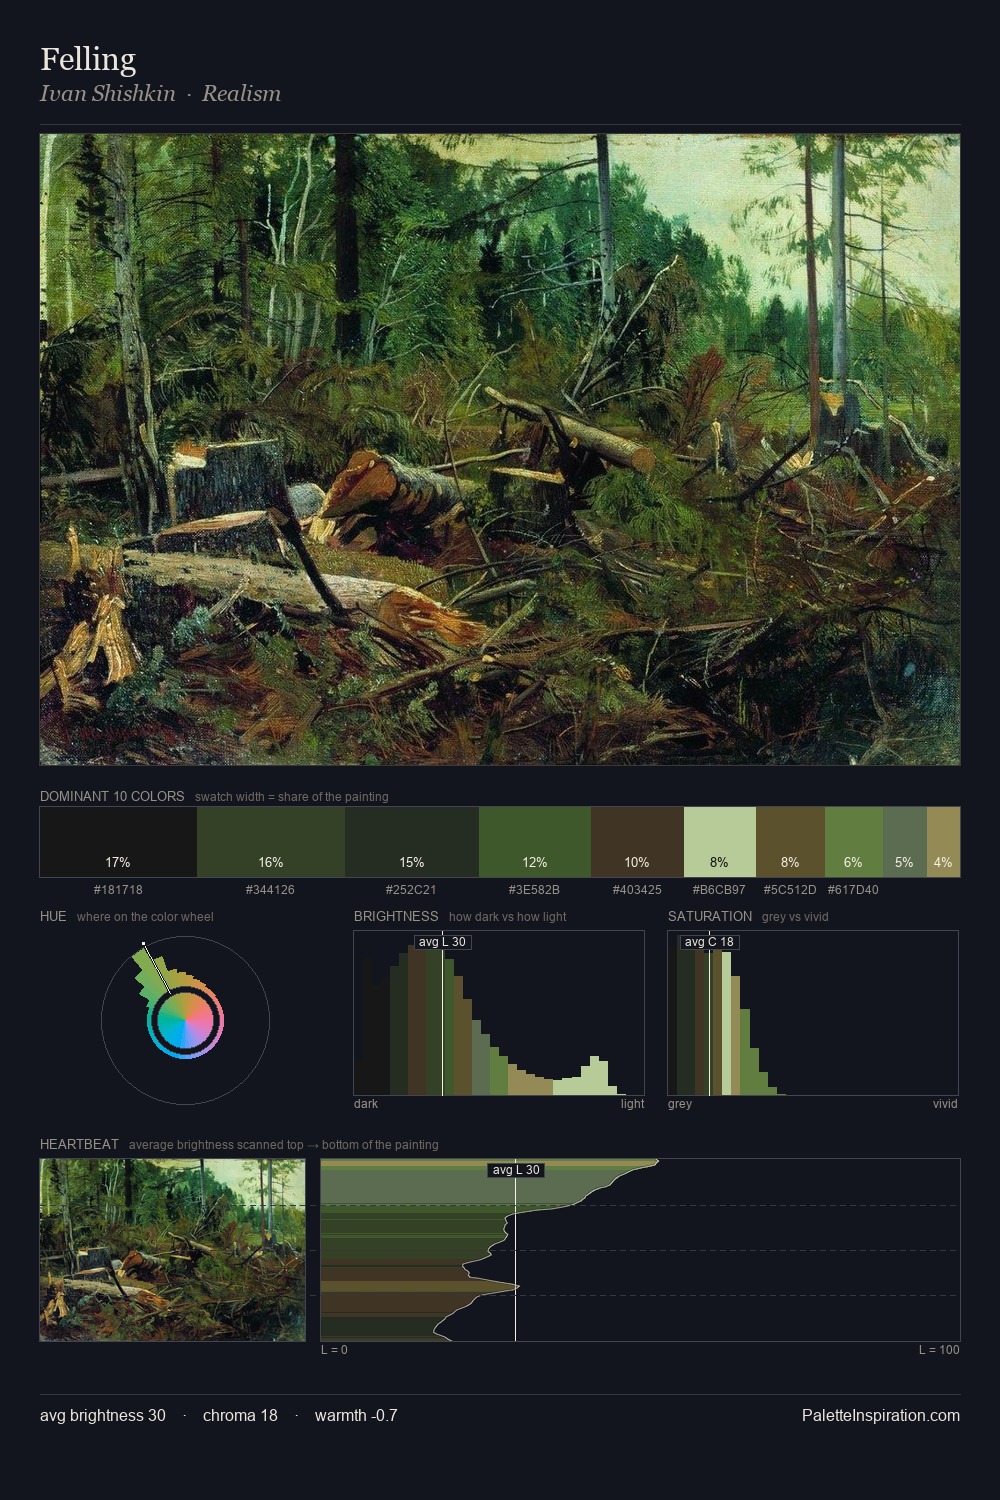The image size is (1000, 1500).
Task: Click the HEARTBEAT section heading
Action: coord(79,1144)
